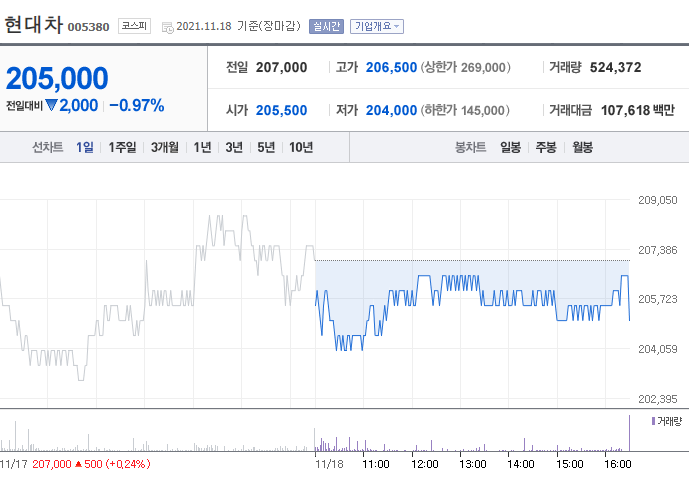The width and height of the screenshot is (689, 479).
Task: Click the down triangle next to 2,000
Action: [x=51, y=105]
